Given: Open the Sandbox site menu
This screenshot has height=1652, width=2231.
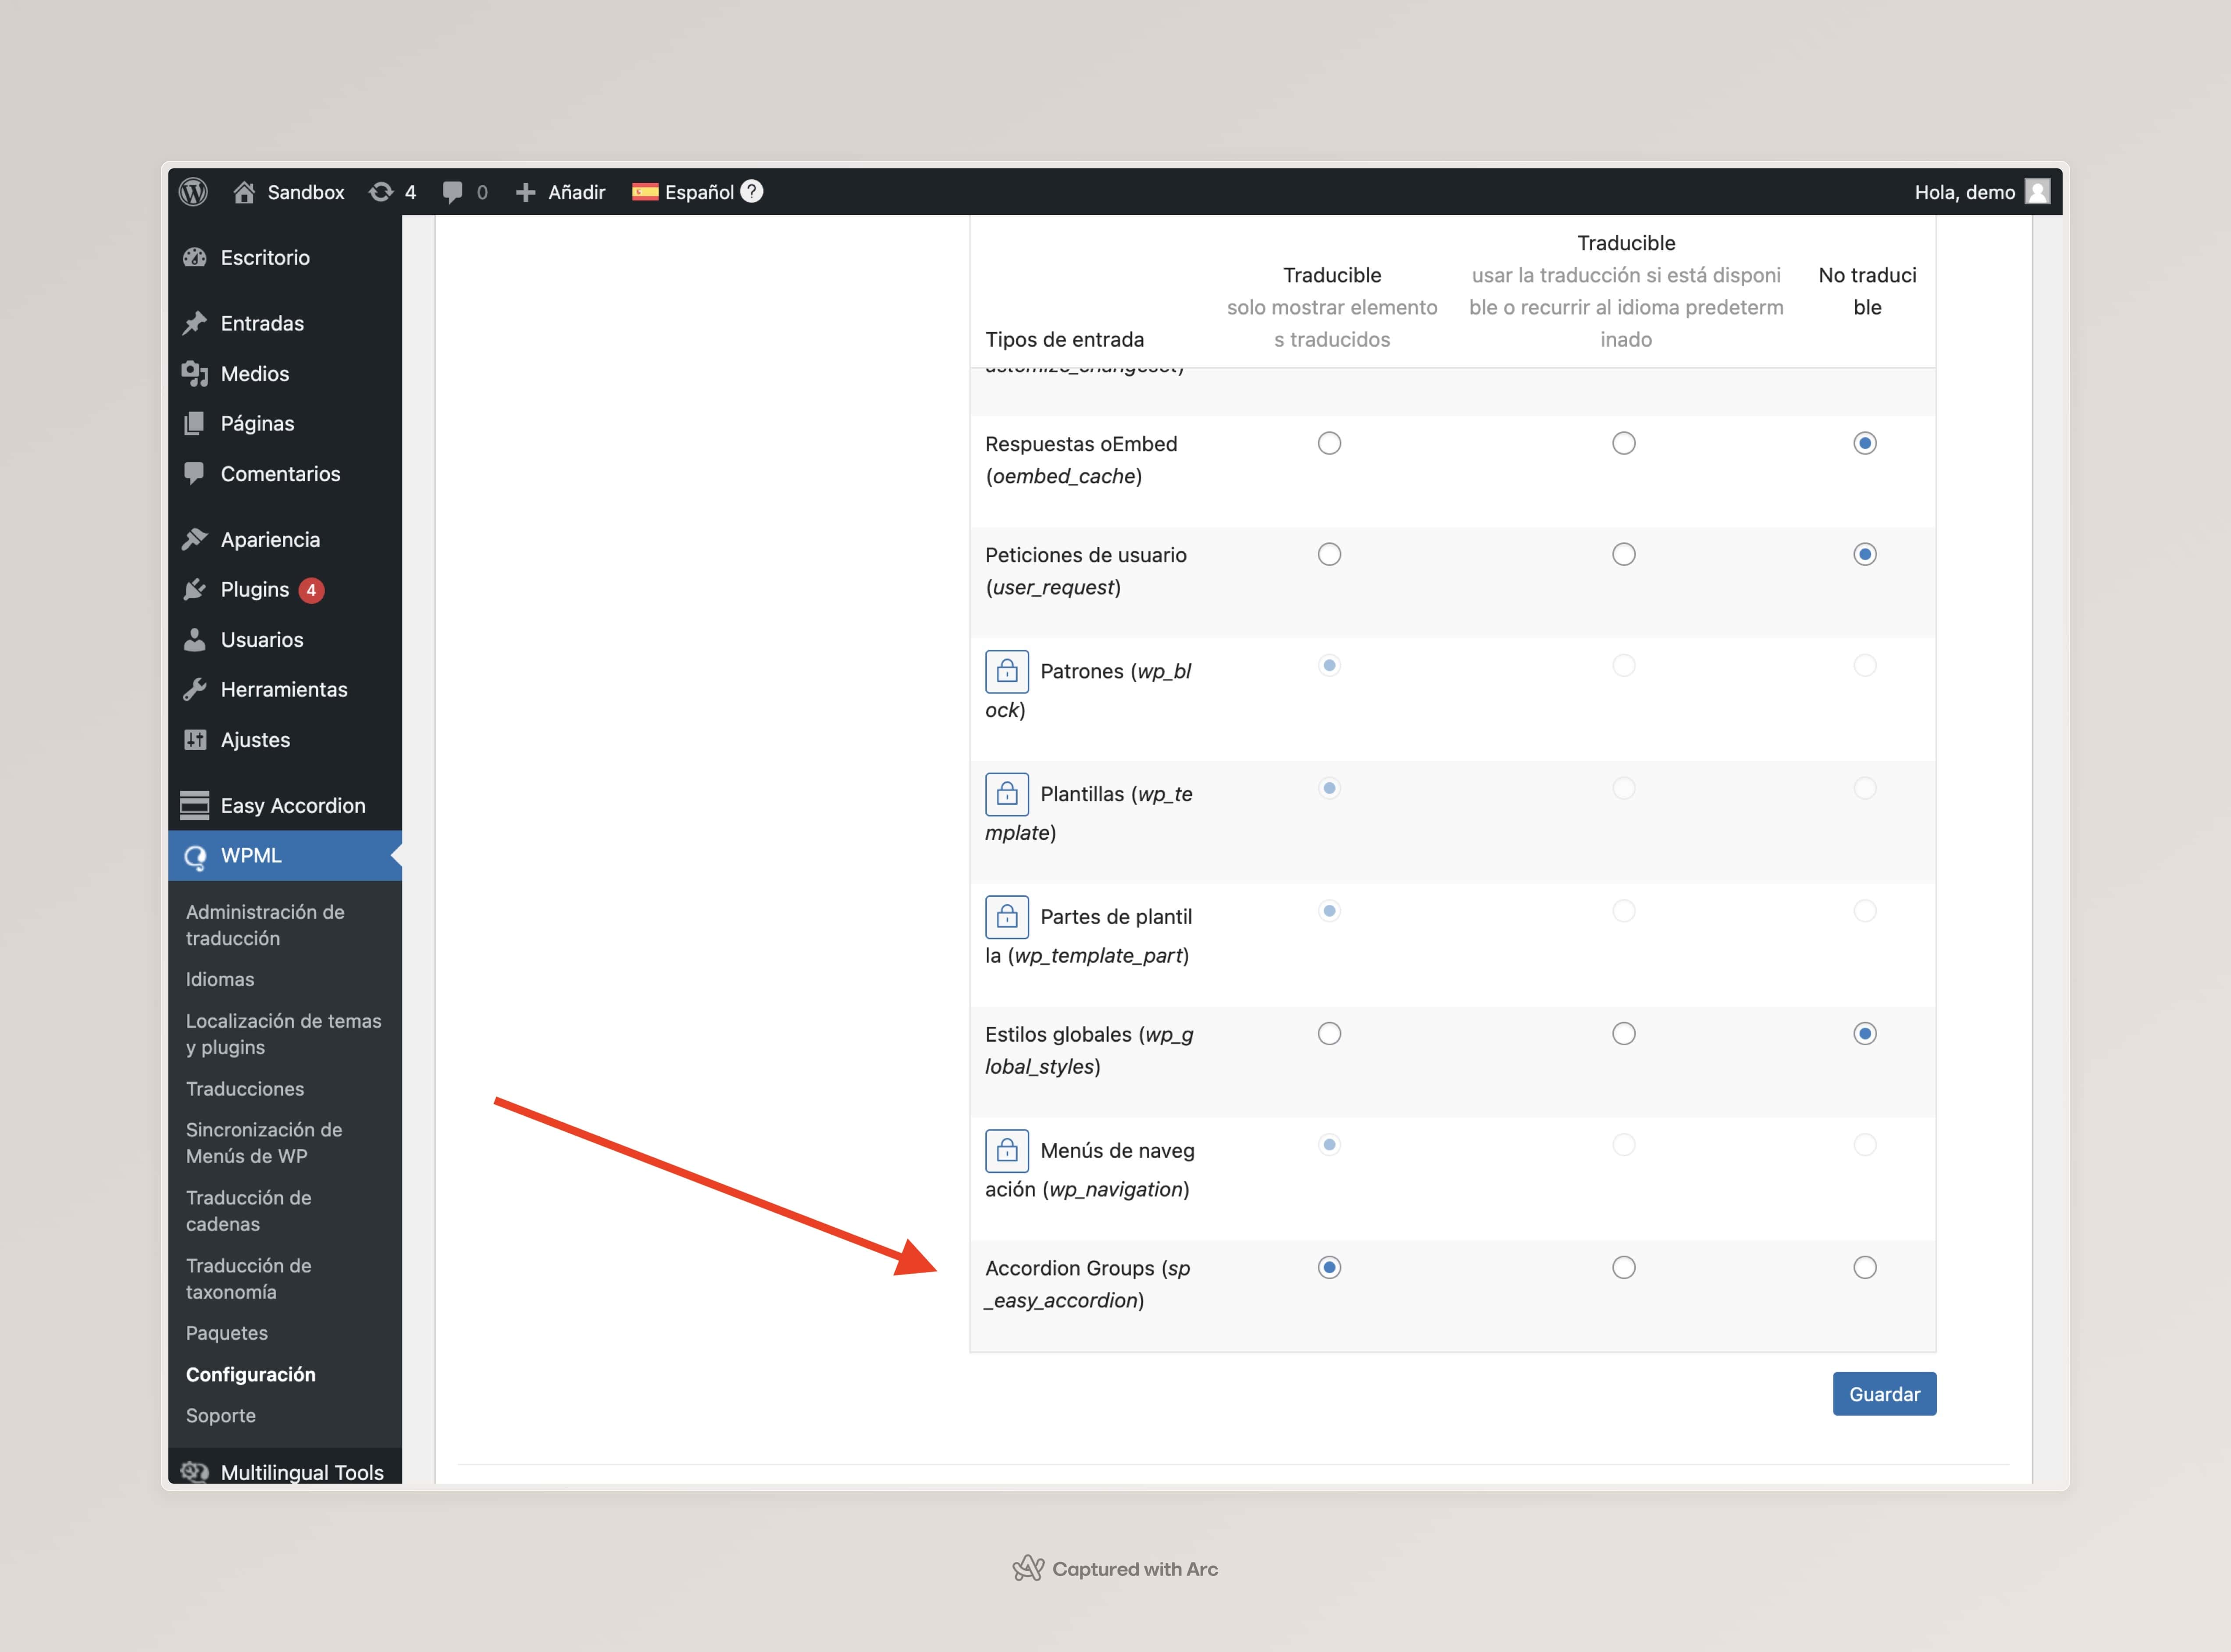Looking at the screenshot, I should pyautogui.click(x=288, y=192).
